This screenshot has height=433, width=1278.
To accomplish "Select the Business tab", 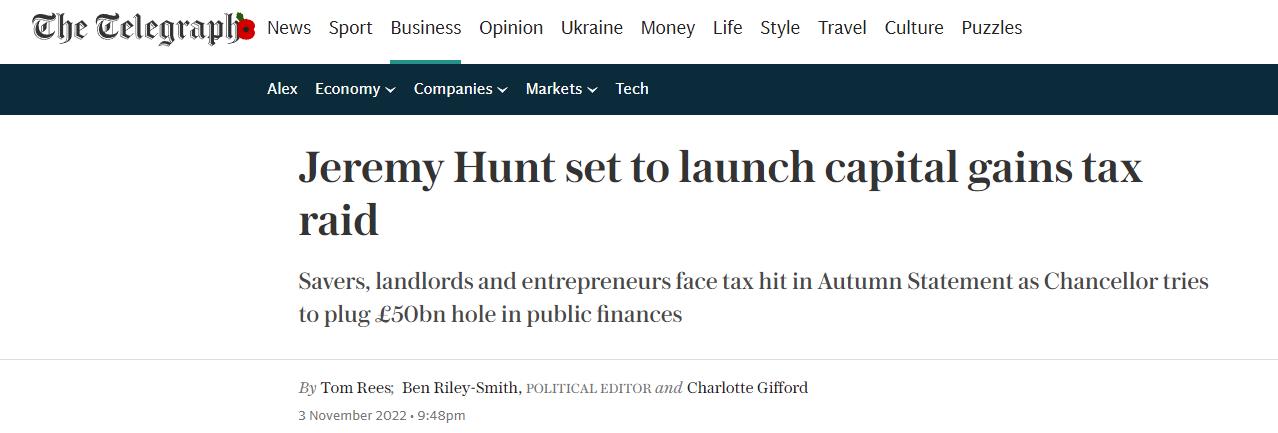I will tap(426, 28).
